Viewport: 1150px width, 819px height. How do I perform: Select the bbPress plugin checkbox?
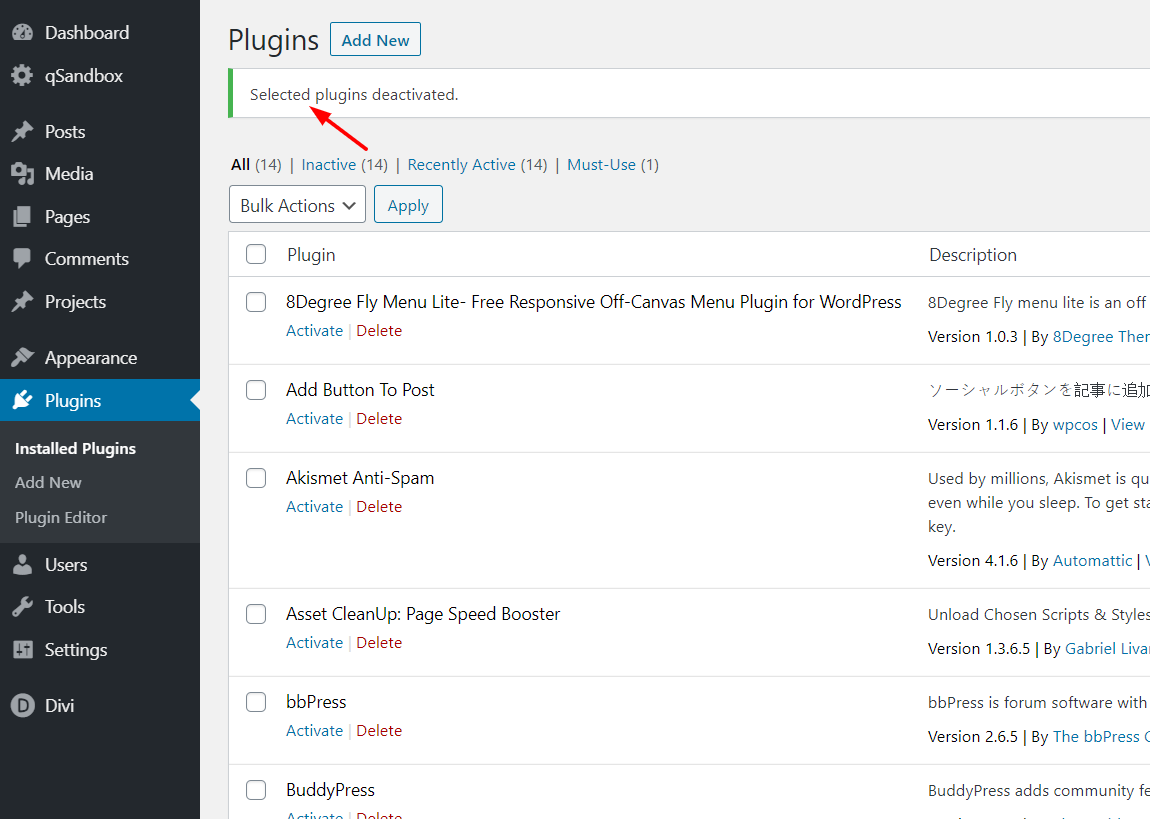click(x=256, y=702)
